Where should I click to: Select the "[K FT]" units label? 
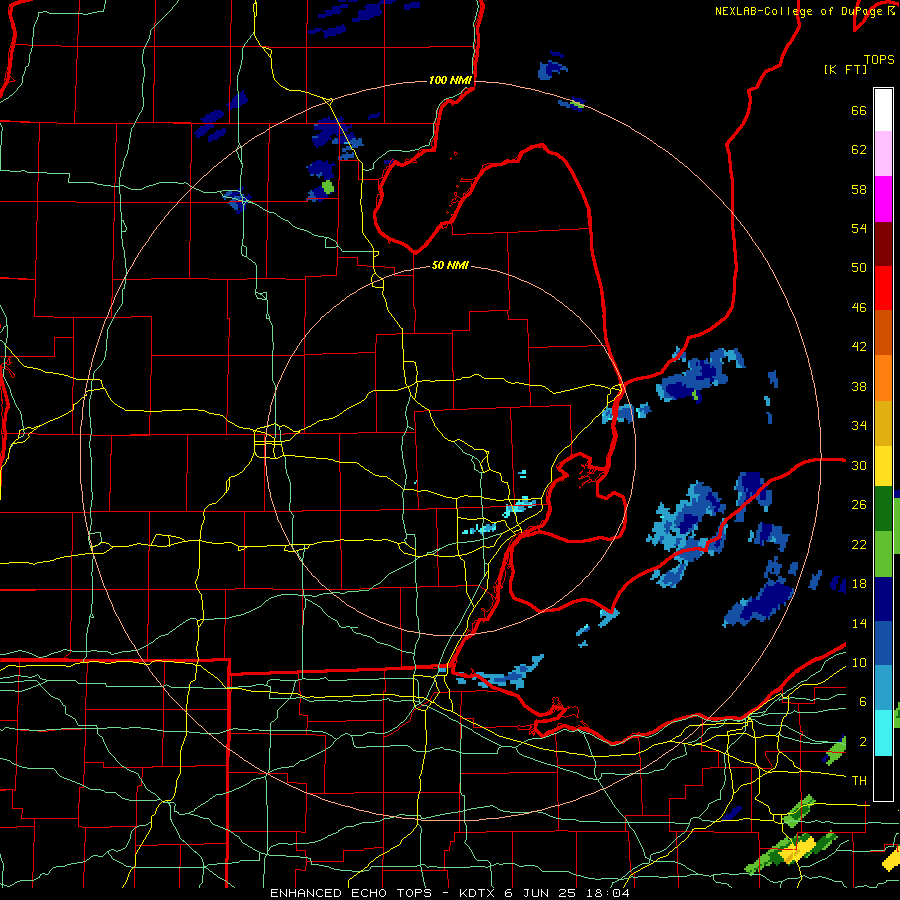845,69
